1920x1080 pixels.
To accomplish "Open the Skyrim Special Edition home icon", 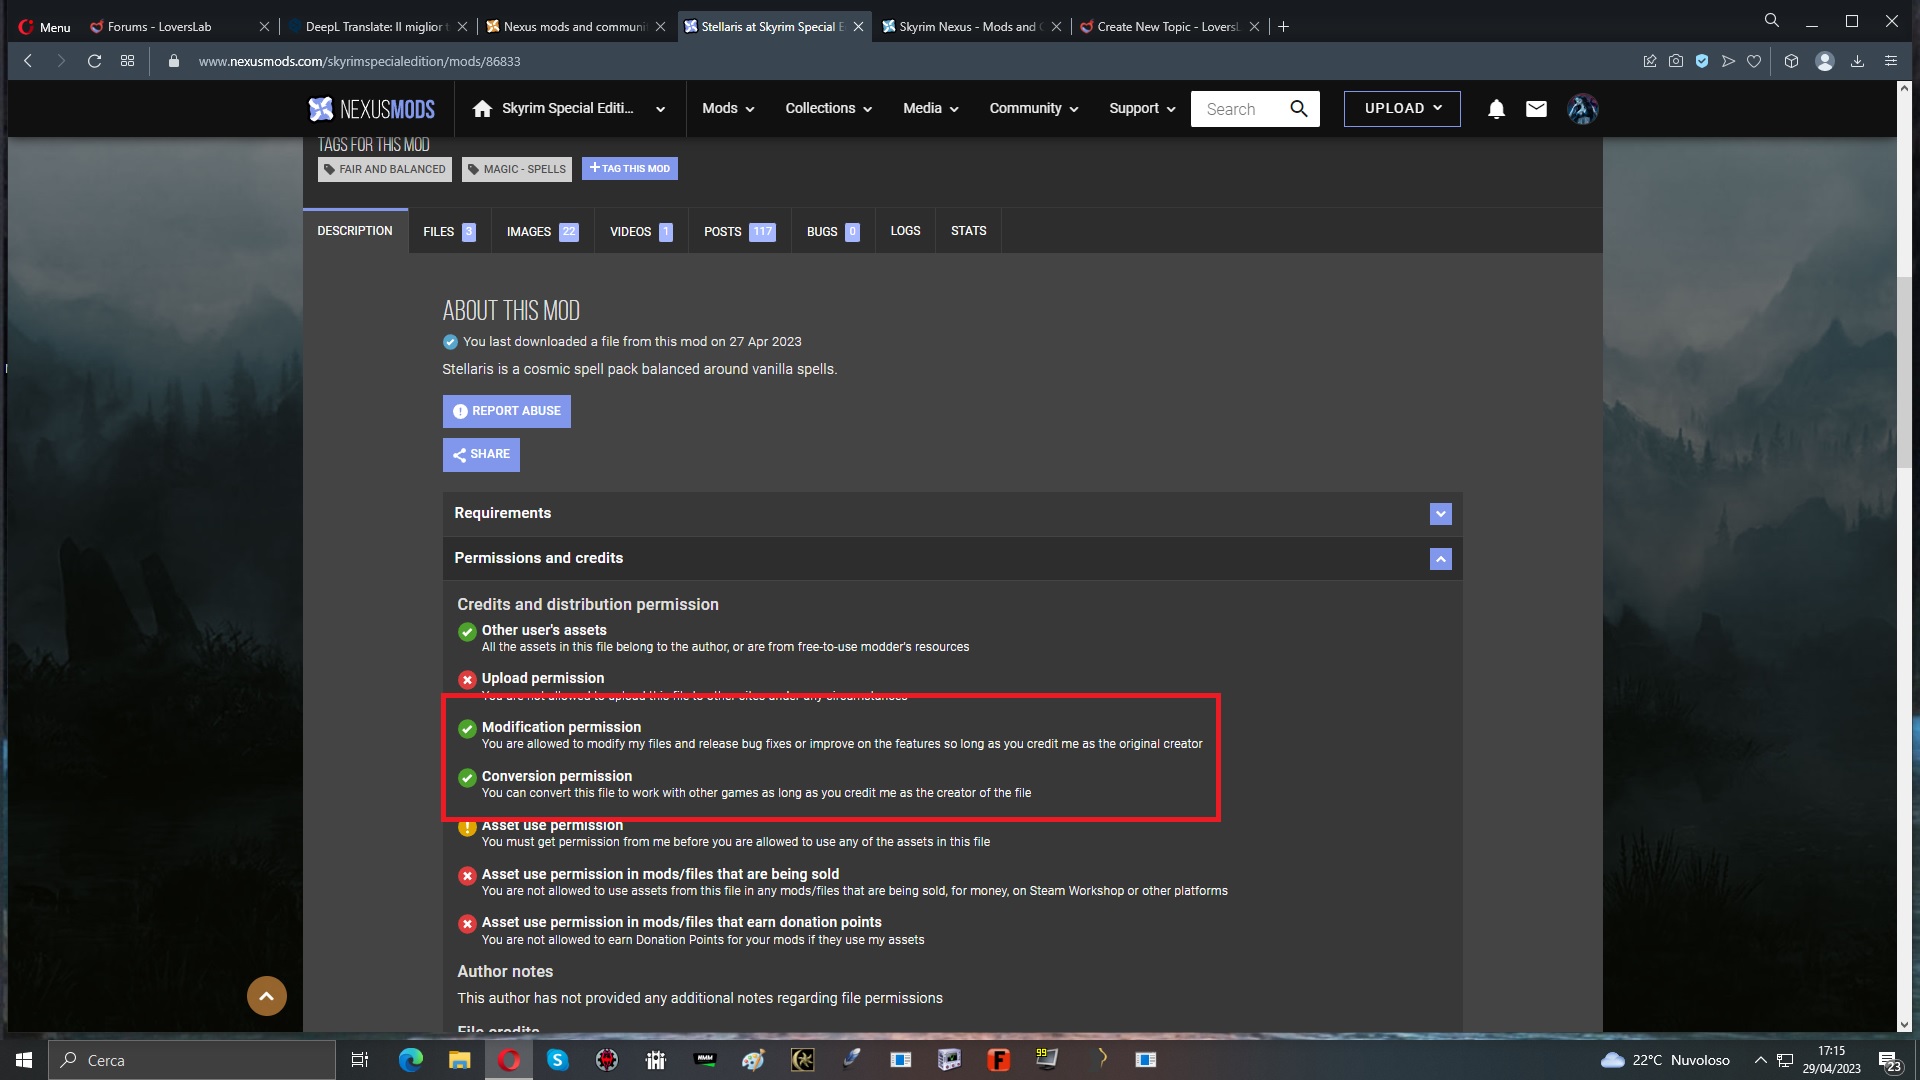I will (482, 109).
